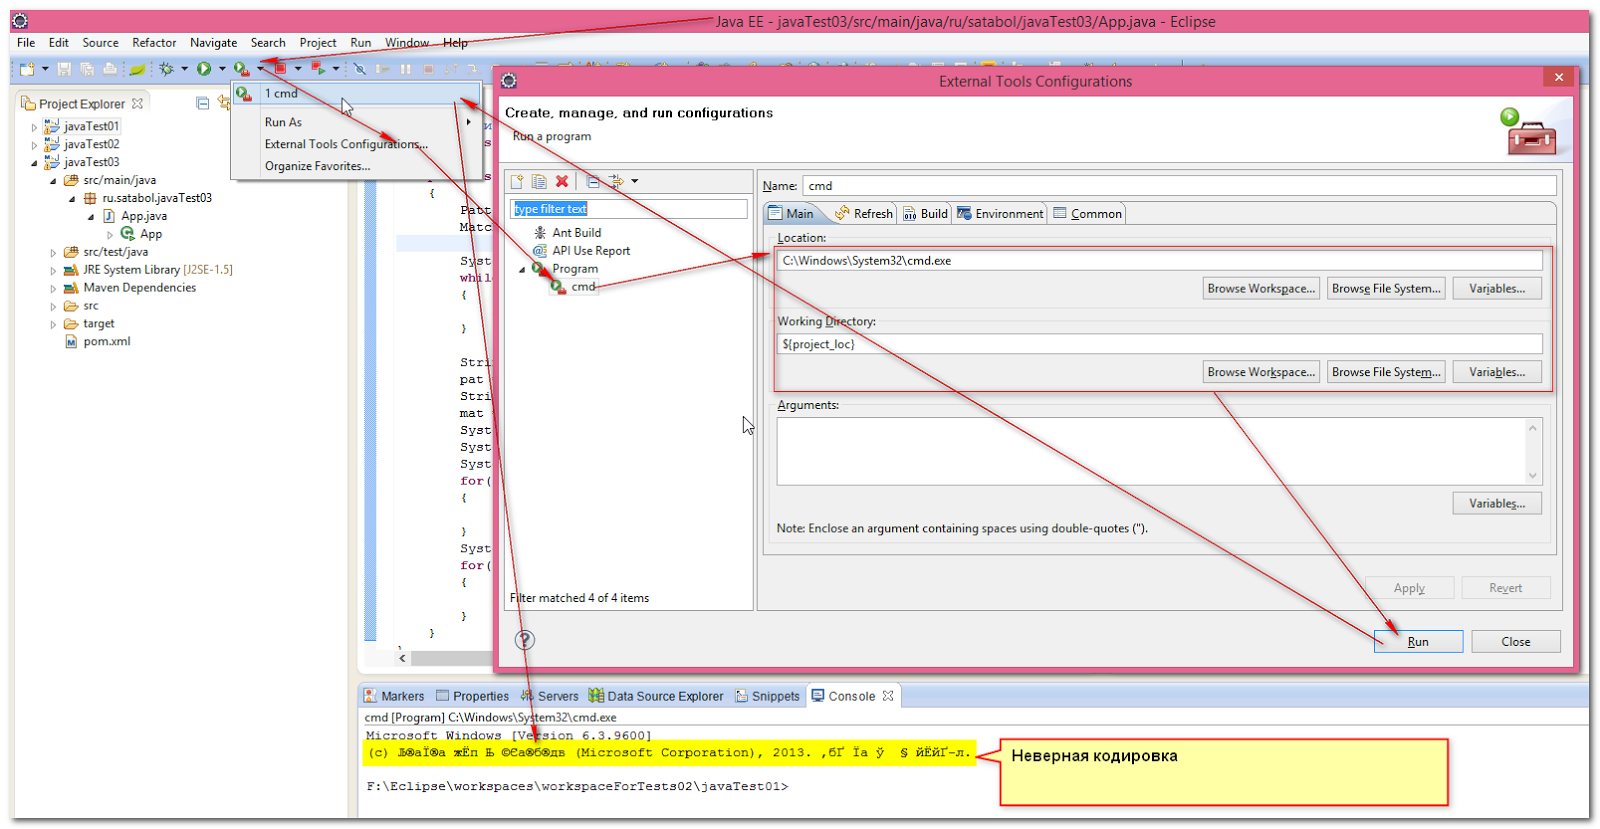The height and width of the screenshot is (829, 1600).
Task: Switch to the Refresh tab
Action: (864, 213)
